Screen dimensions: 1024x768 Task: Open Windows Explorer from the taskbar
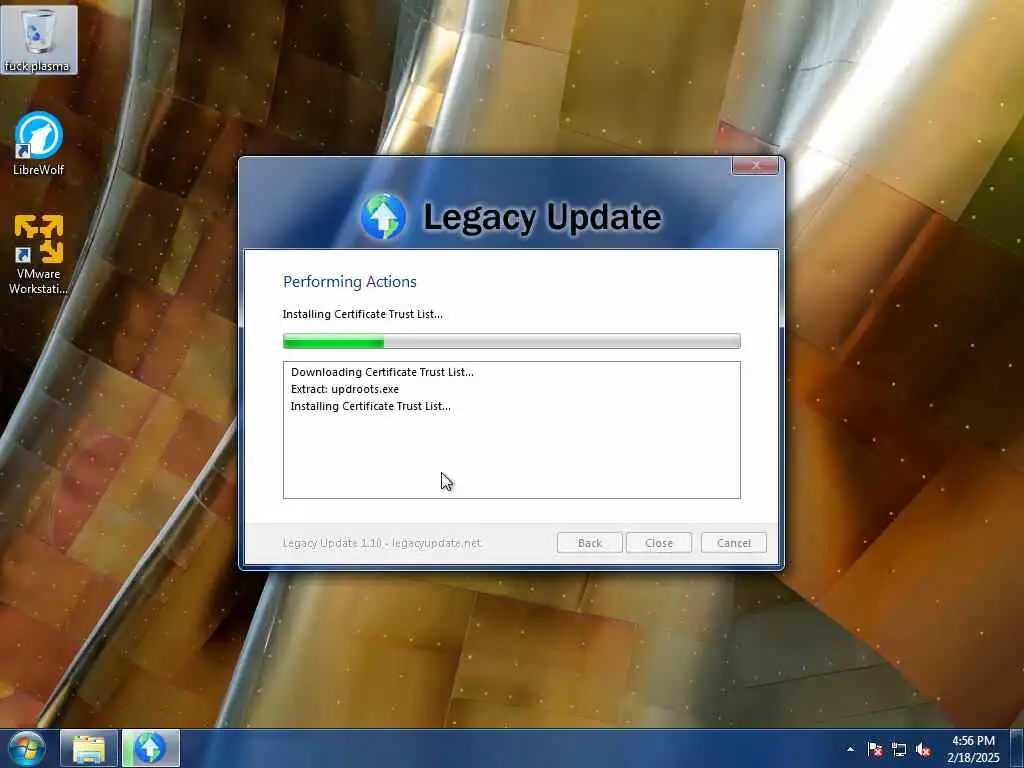89,749
